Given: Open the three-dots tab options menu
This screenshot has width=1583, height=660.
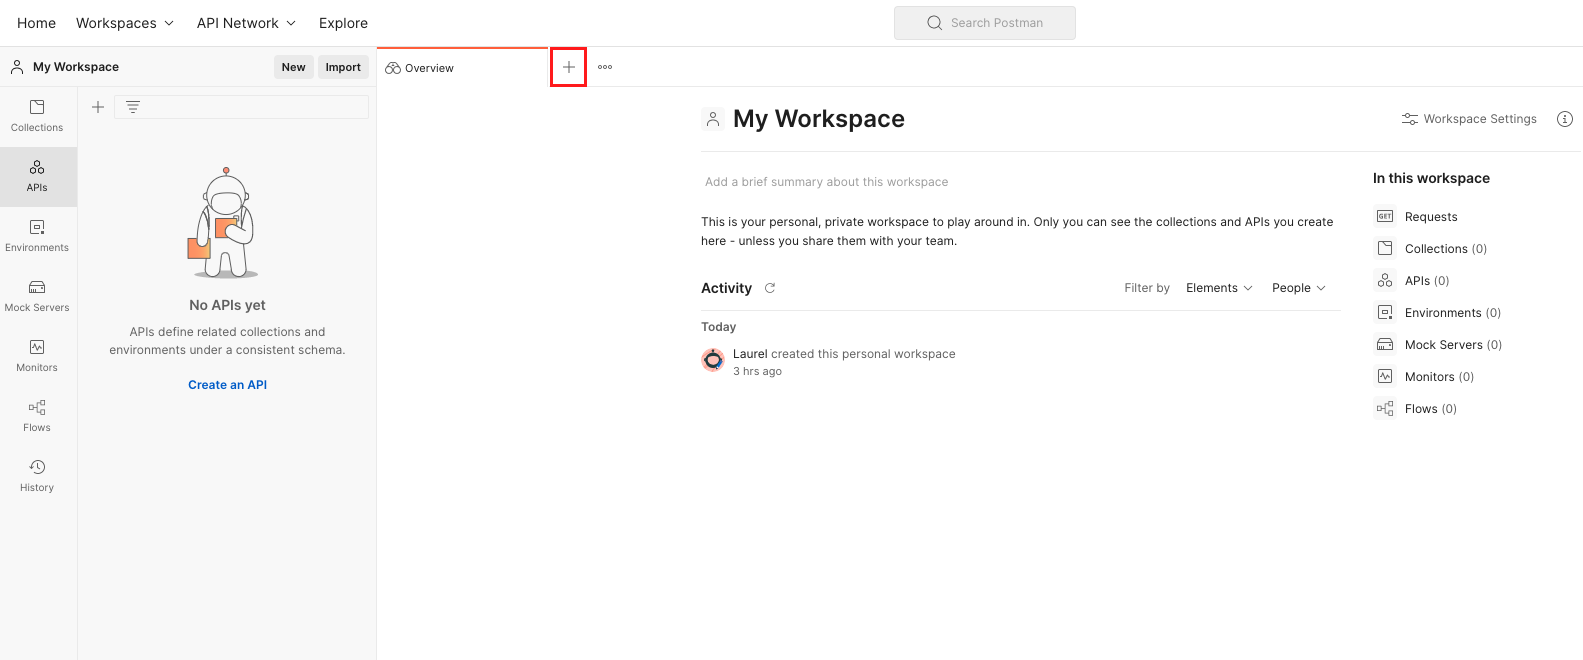Looking at the screenshot, I should (605, 67).
